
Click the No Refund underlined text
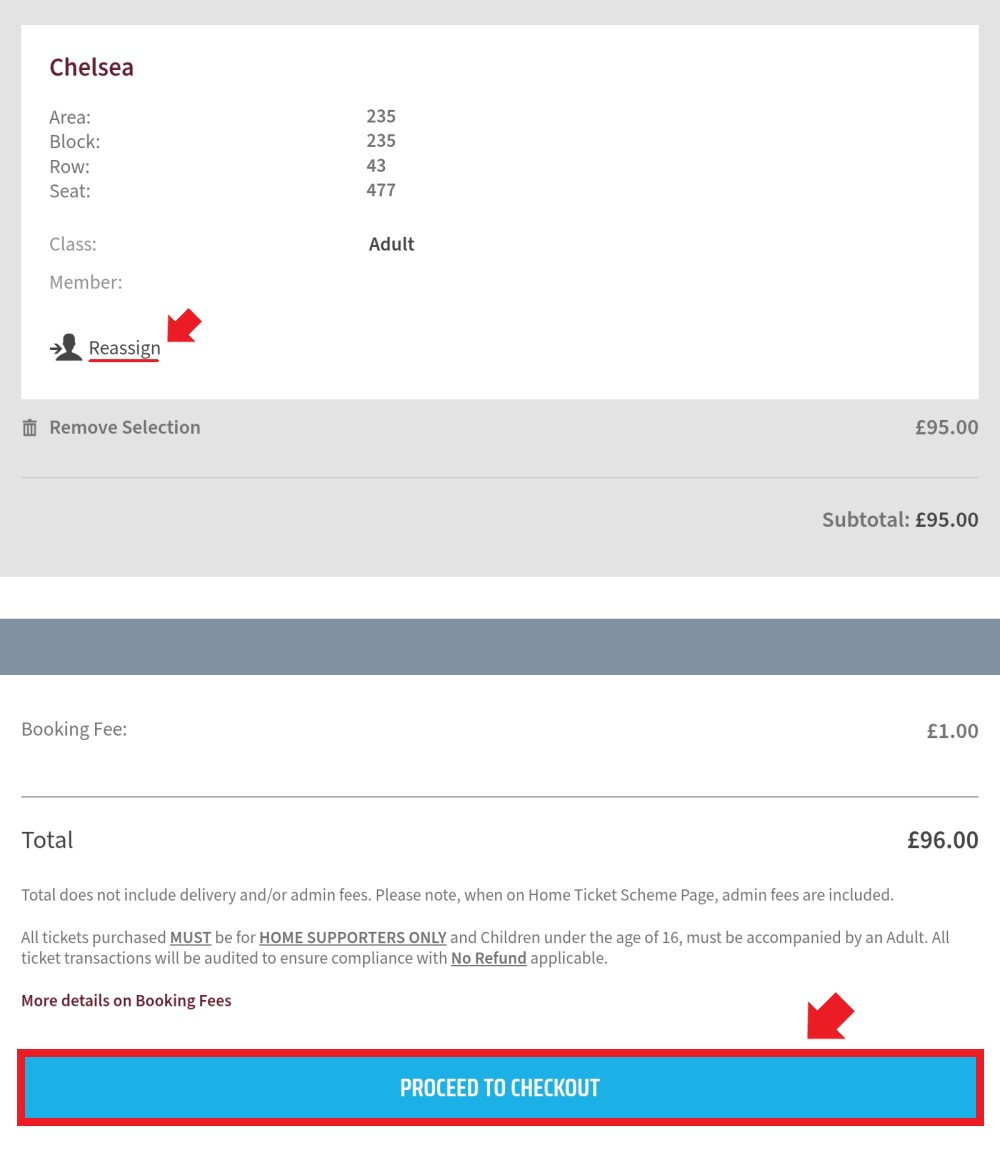[x=489, y=958]
